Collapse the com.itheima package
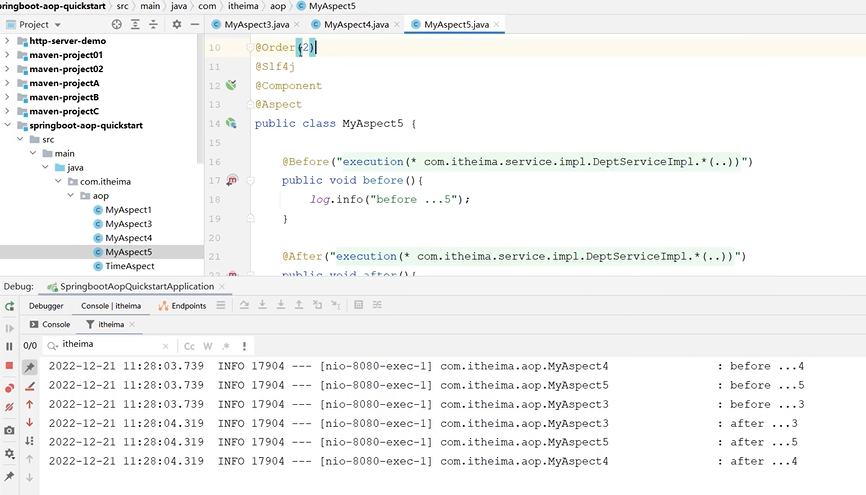Screen dimensions: 866x495 pos(58,181)
